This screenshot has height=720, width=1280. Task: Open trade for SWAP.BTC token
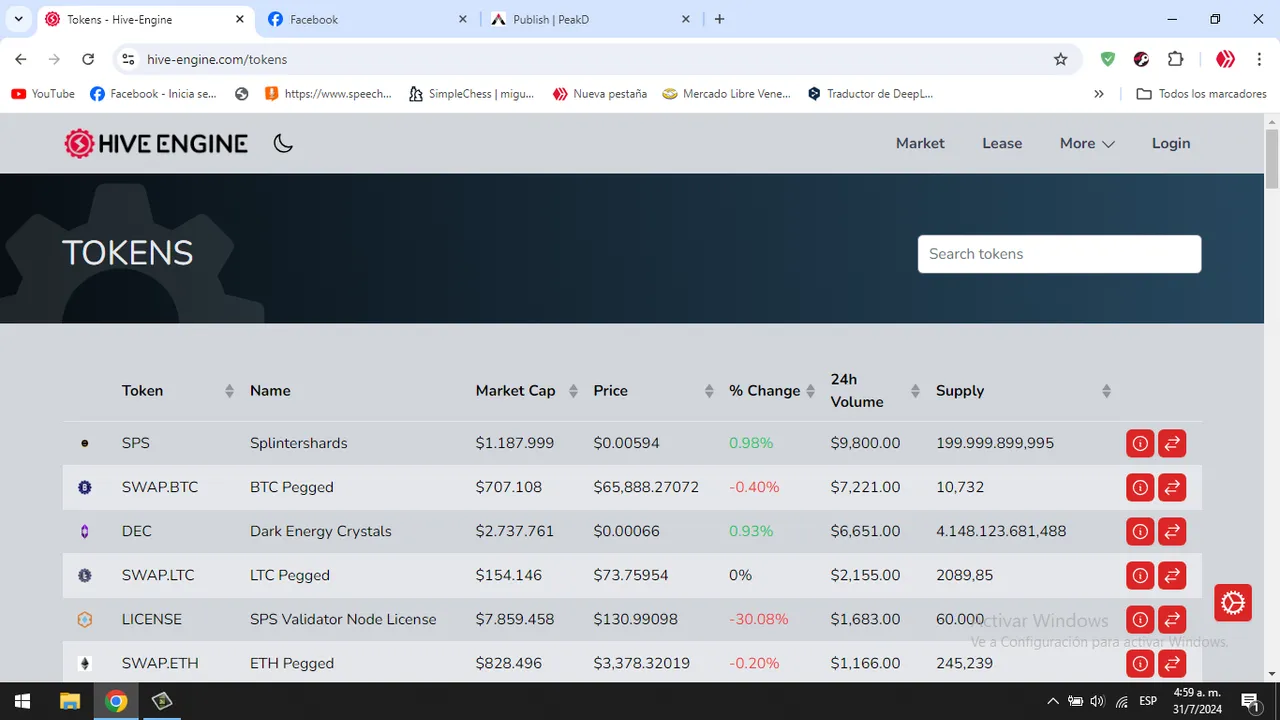pyautogui.click(x=1172, y=487)
